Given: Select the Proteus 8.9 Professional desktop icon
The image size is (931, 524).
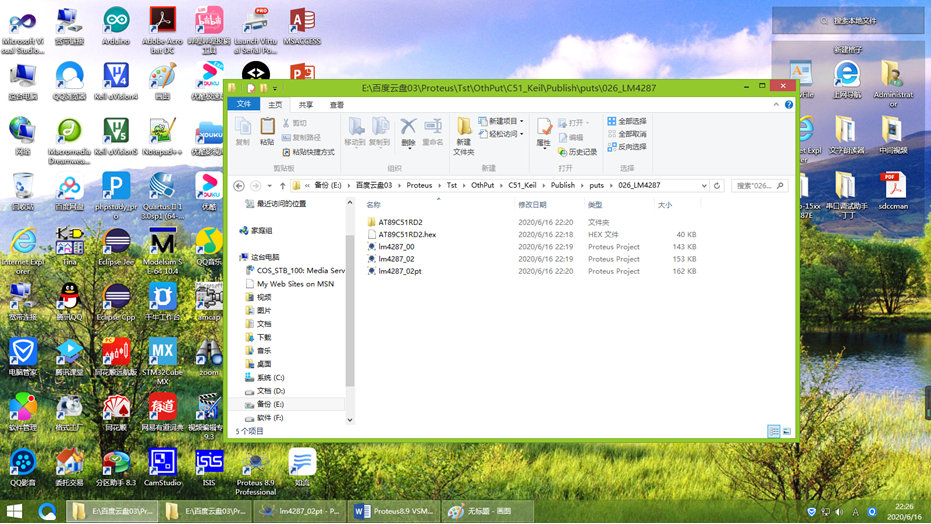Looking at the screenshot, I should (255, 474).
